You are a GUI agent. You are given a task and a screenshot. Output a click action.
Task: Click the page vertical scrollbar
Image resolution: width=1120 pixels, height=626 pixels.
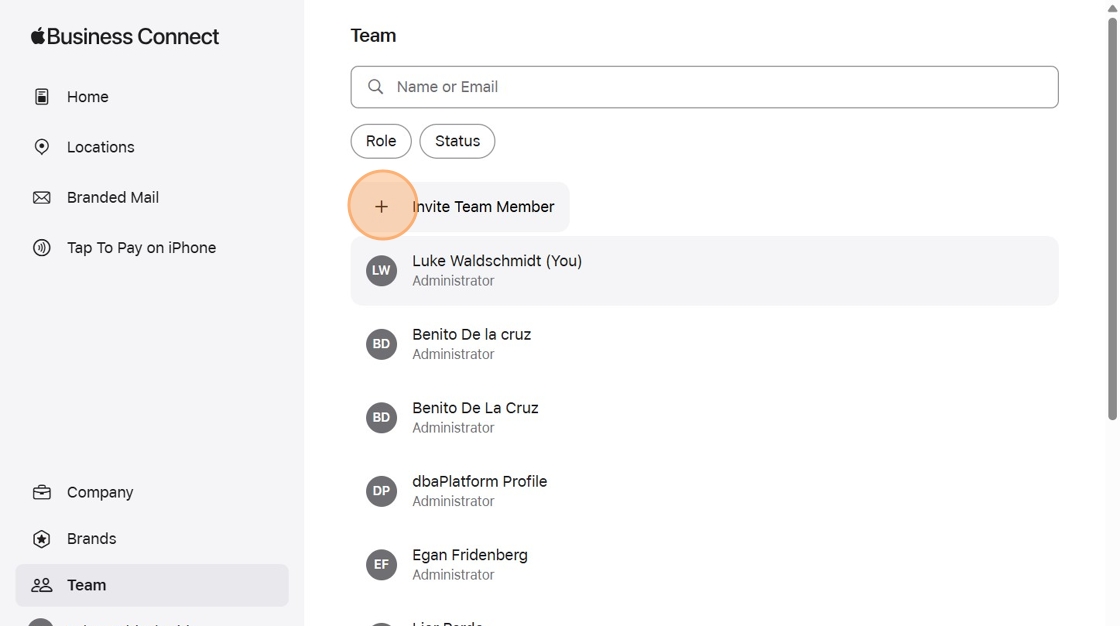(1112, 218)
